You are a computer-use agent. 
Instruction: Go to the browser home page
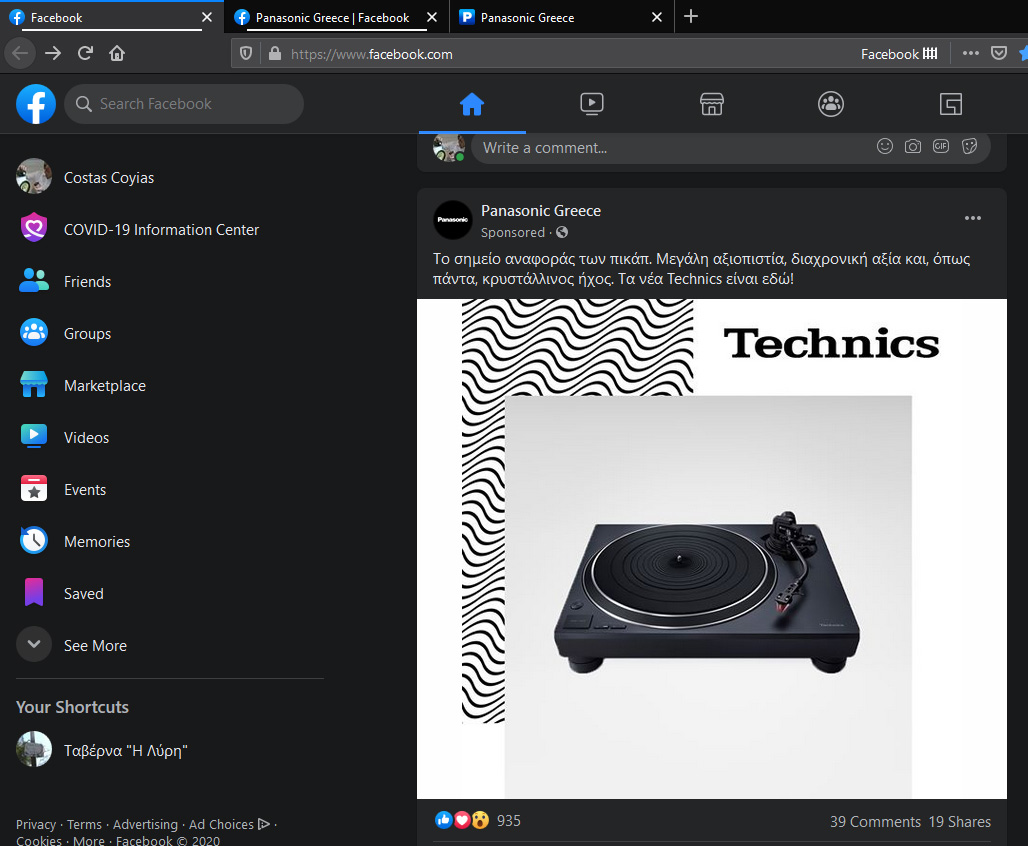tap(117, 53)
